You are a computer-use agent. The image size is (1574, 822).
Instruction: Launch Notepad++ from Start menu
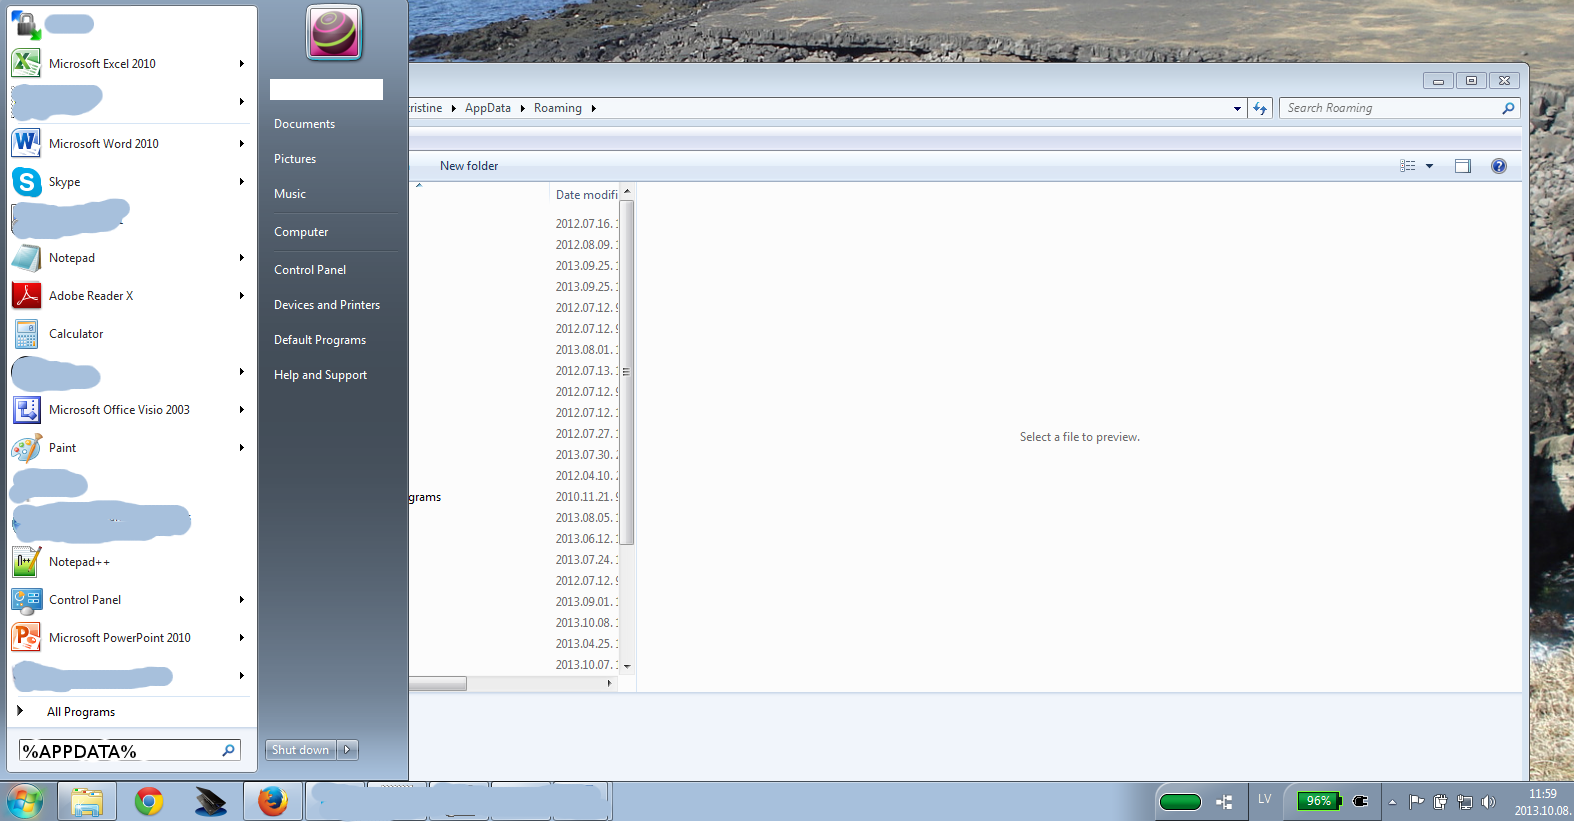click(x=79, y=562)
